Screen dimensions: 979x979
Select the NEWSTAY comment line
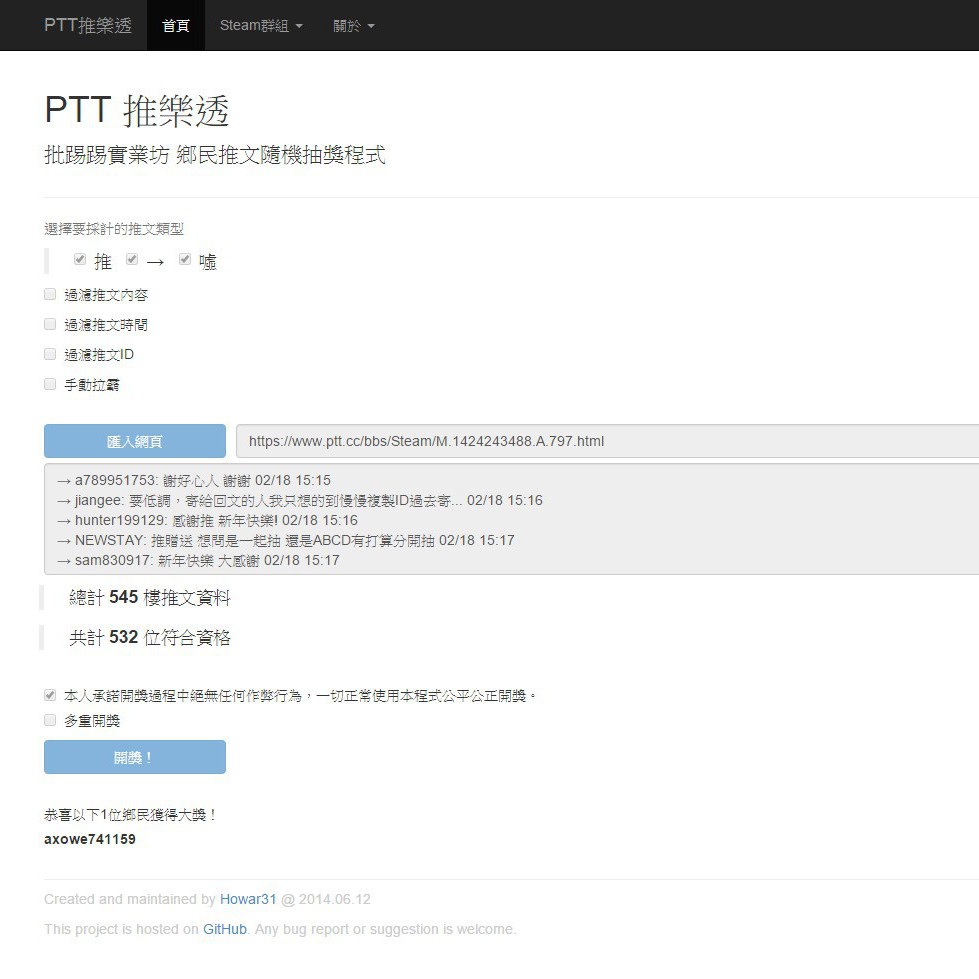285,540
